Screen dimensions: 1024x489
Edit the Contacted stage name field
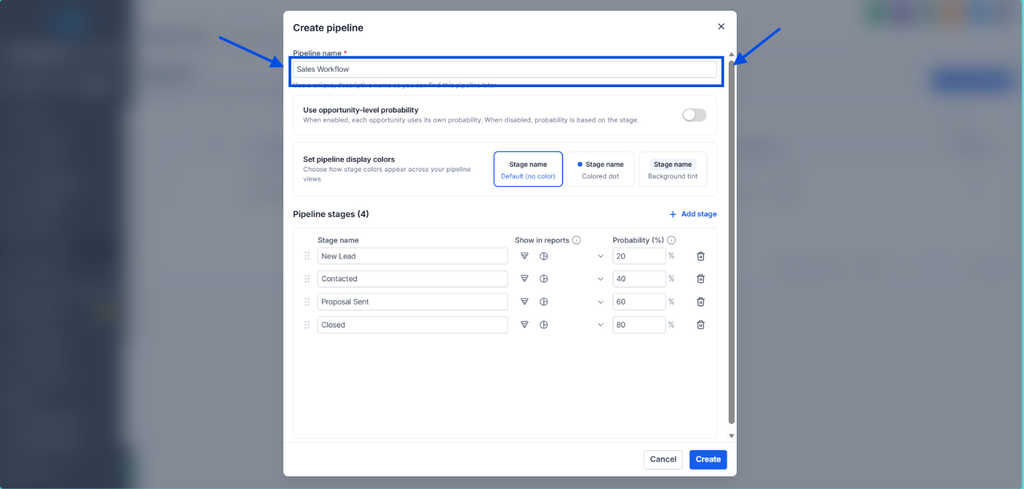click(x=413, y=279)
